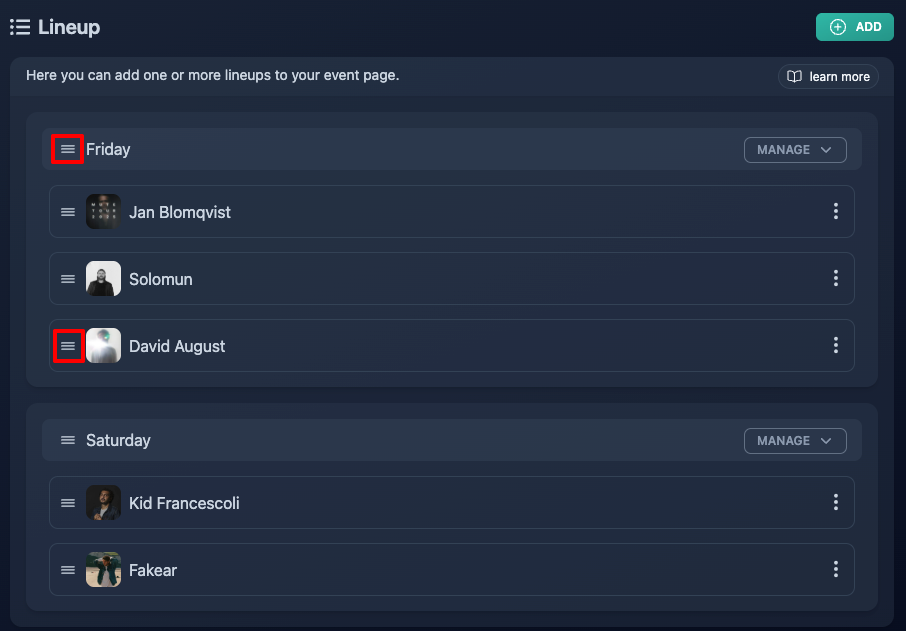Click the drag handle beside Fakear
The image size is (906, 631).
[x=68, y=570]
